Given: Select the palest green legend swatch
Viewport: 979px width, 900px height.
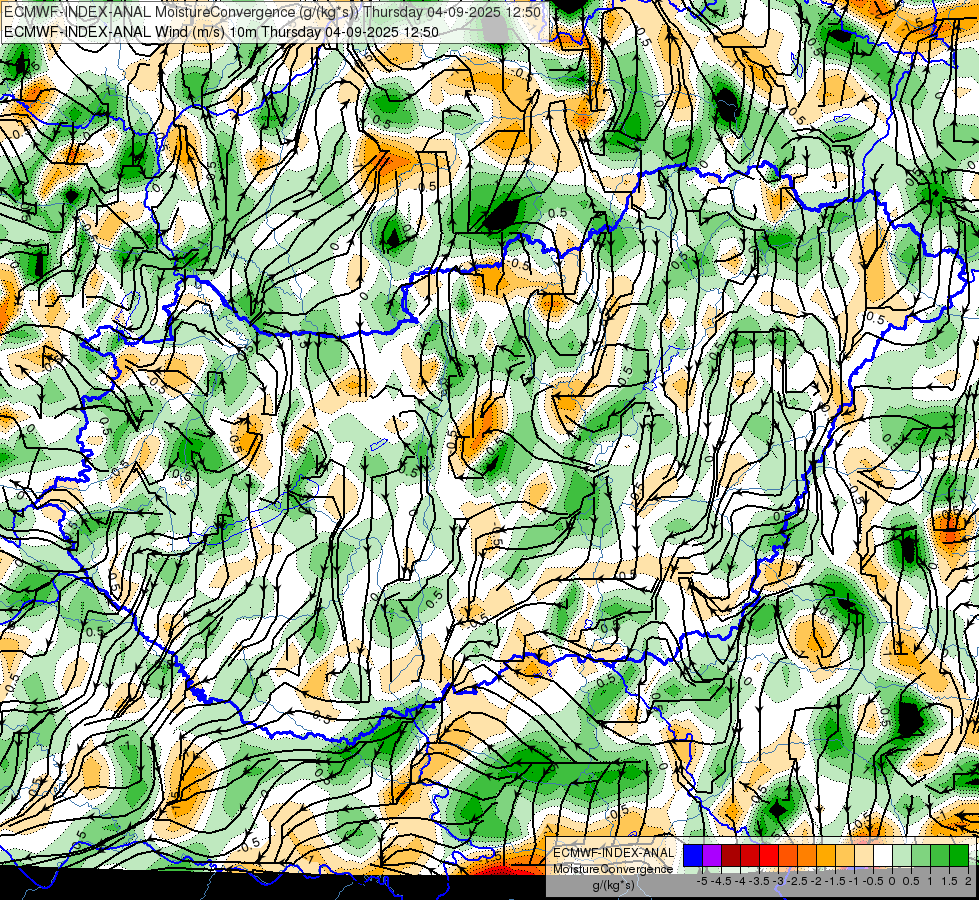Looking at the screenshot, I should (x=902, y=856).
